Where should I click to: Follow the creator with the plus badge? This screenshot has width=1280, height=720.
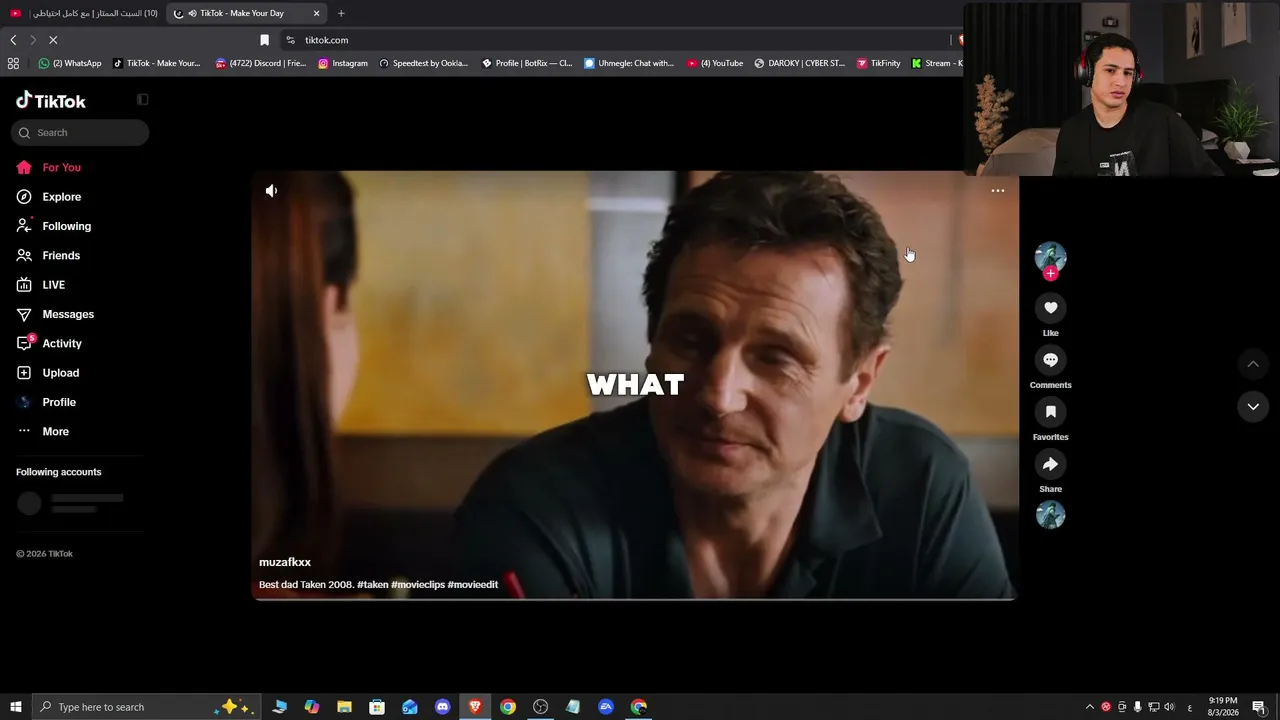(1050, 273)
